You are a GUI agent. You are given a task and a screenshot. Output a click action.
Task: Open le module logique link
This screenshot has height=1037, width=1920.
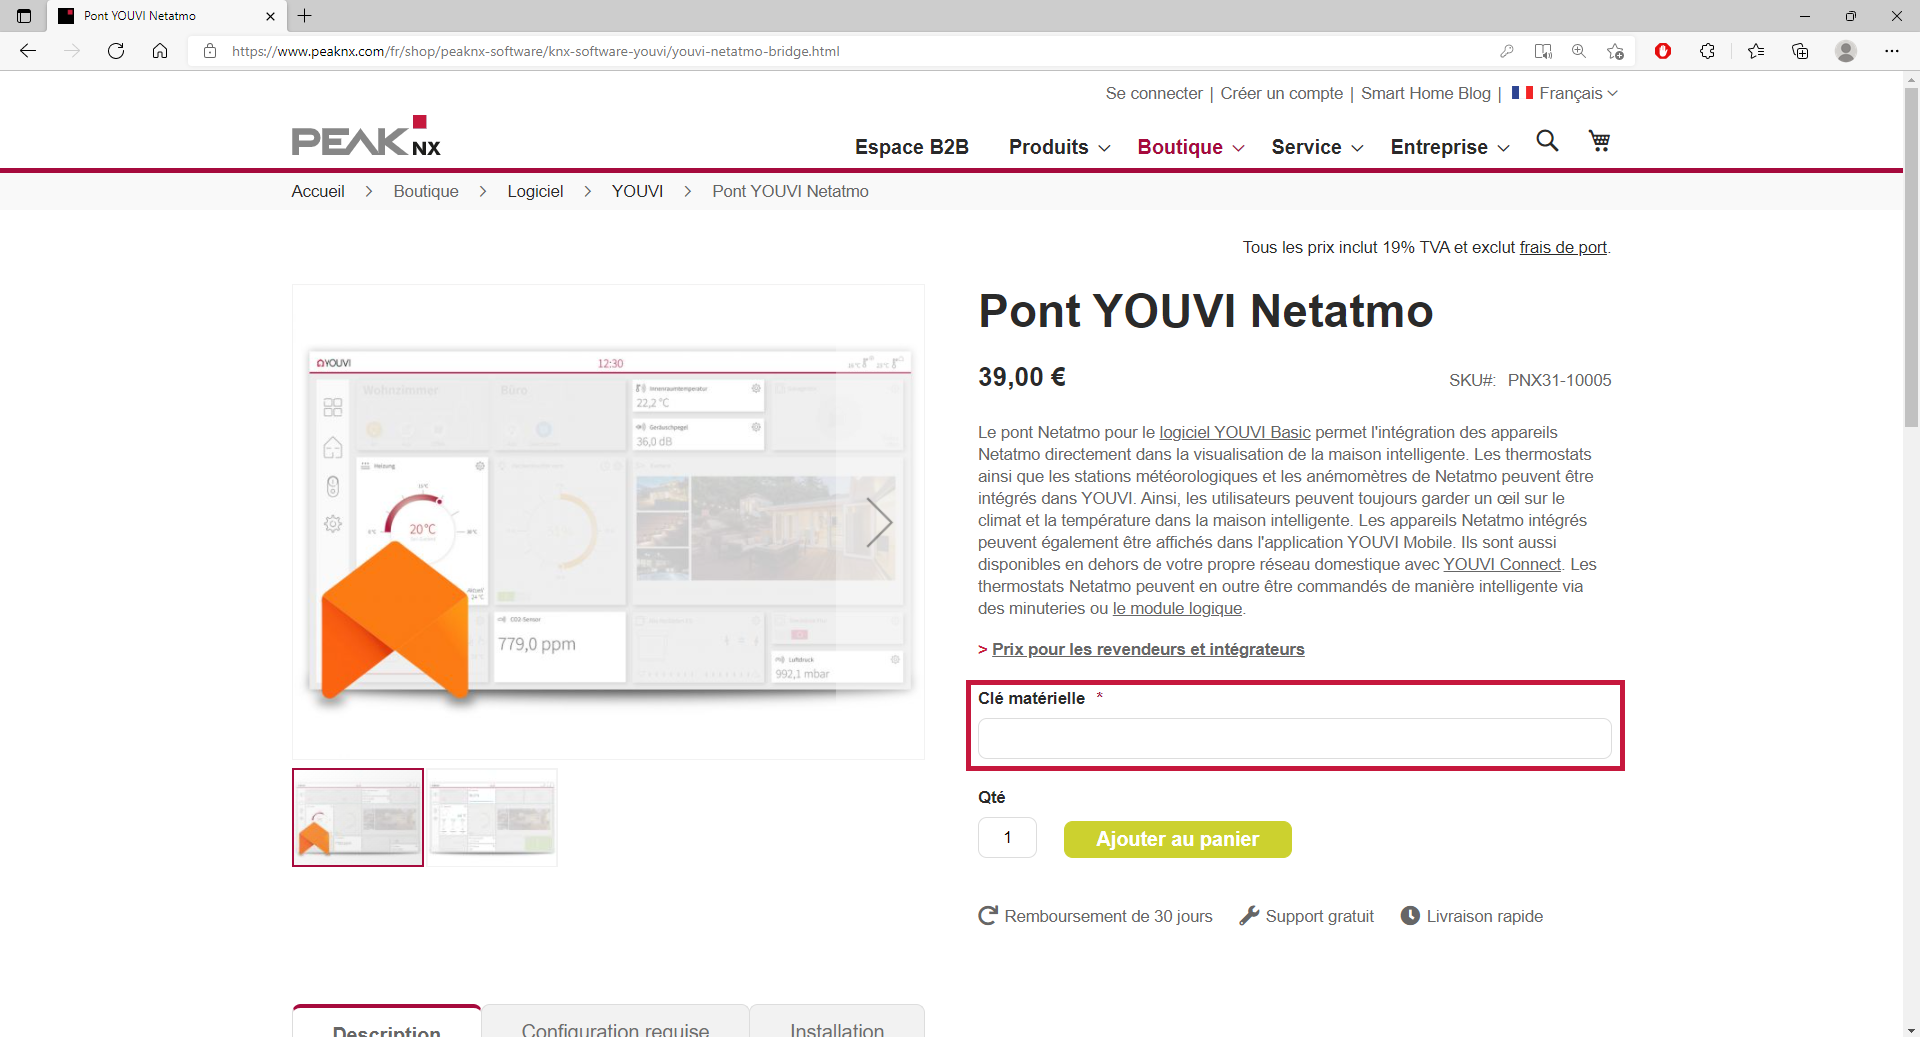pyautogui.click(x=1177, y=608)
